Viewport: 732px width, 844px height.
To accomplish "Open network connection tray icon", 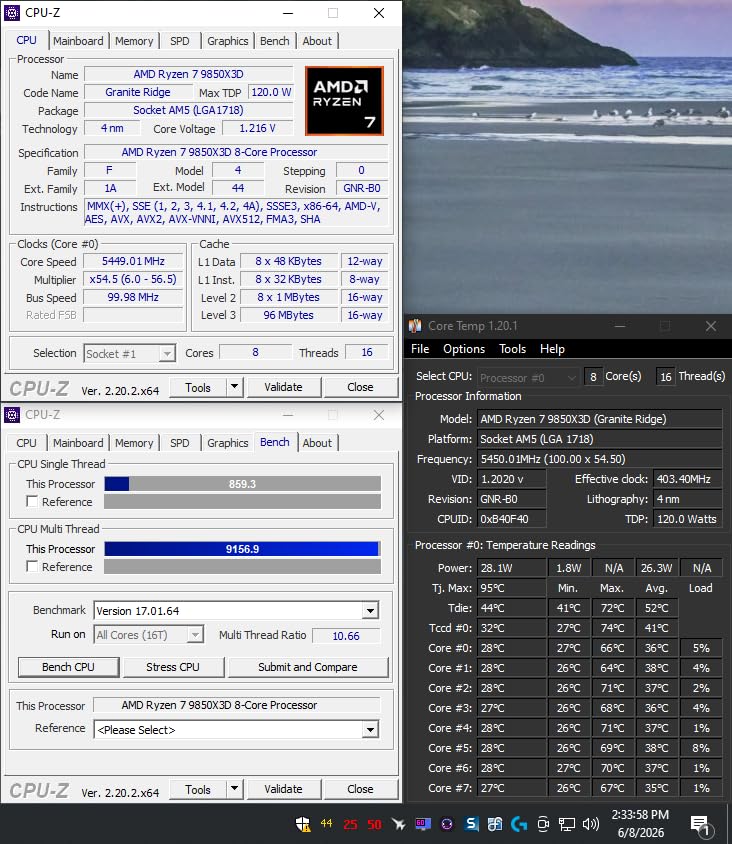I will [x=567, y=824].
